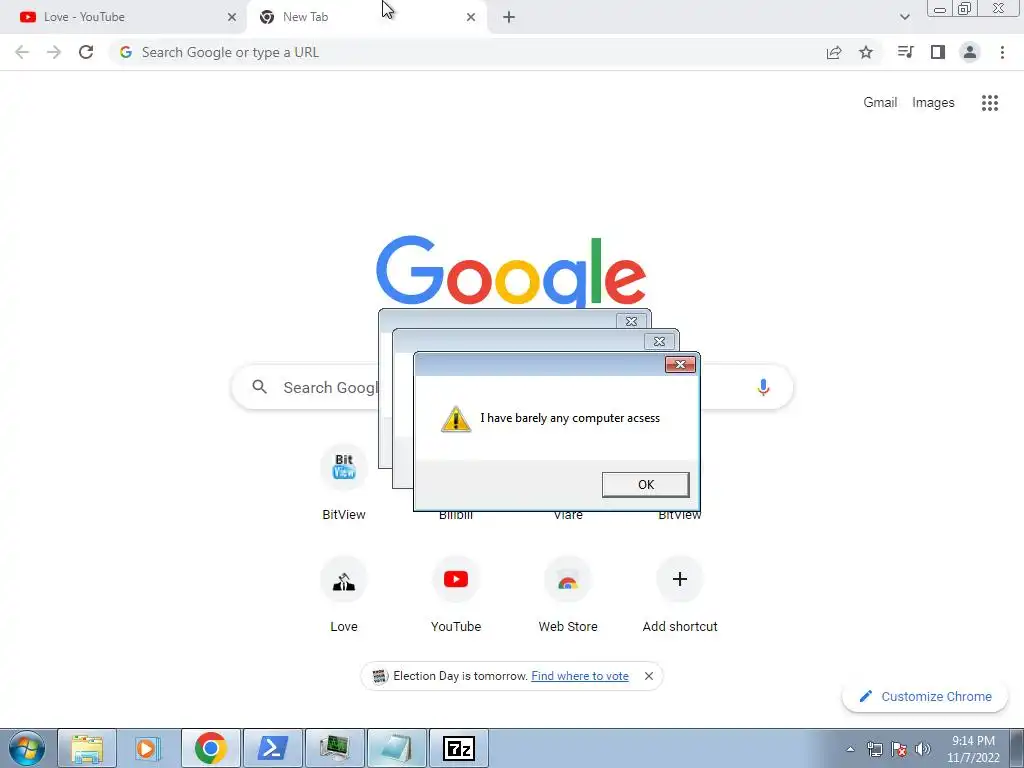Open the Web Store shortcut tile

tap(568, 595)
